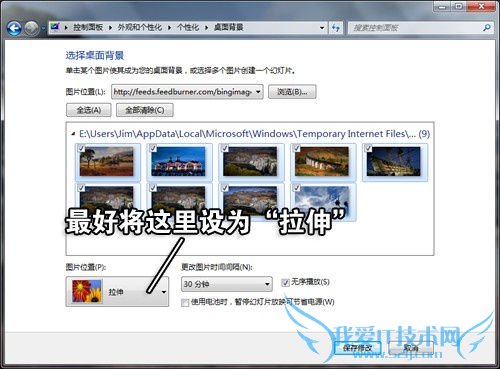Select 个性化 in the breadcrumb
Image resolution: width=500 pixels, height=369 pixels.
coord(188,27)
